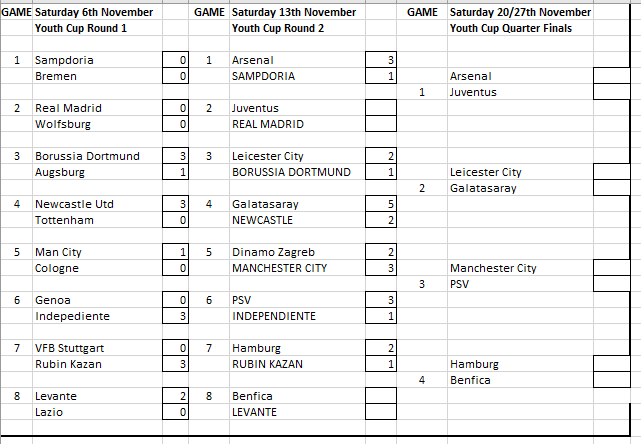Click the Dinamo Zagreb team cell

(273, 252)
